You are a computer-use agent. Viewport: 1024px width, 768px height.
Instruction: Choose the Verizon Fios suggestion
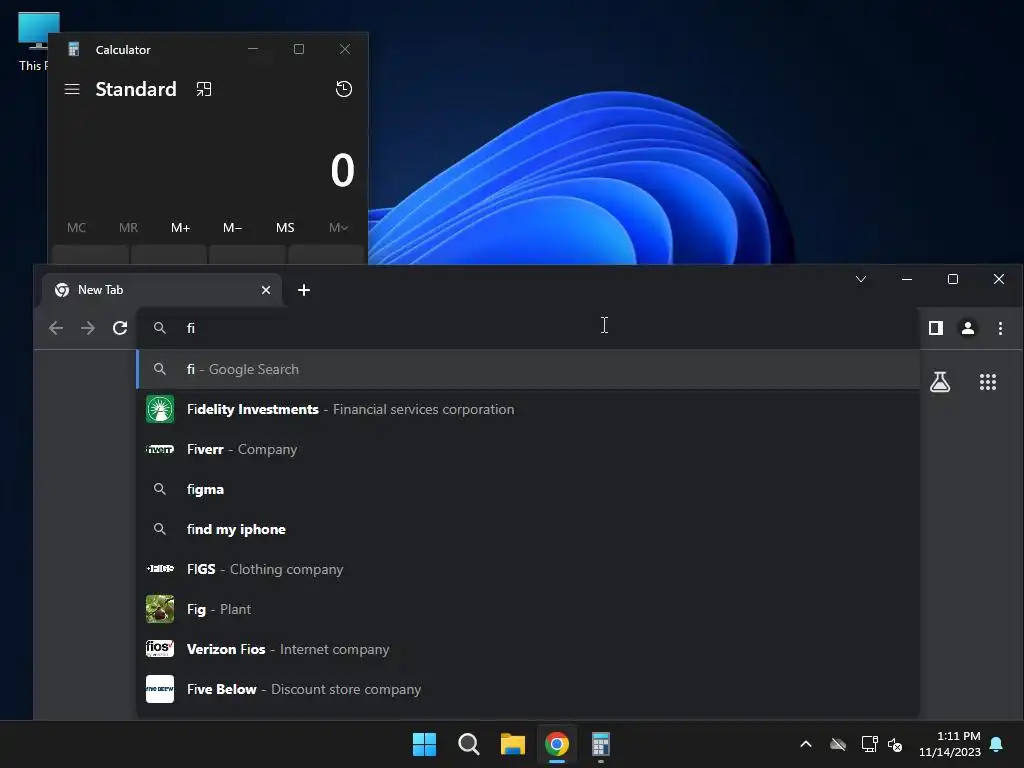(x=528, y=649)
